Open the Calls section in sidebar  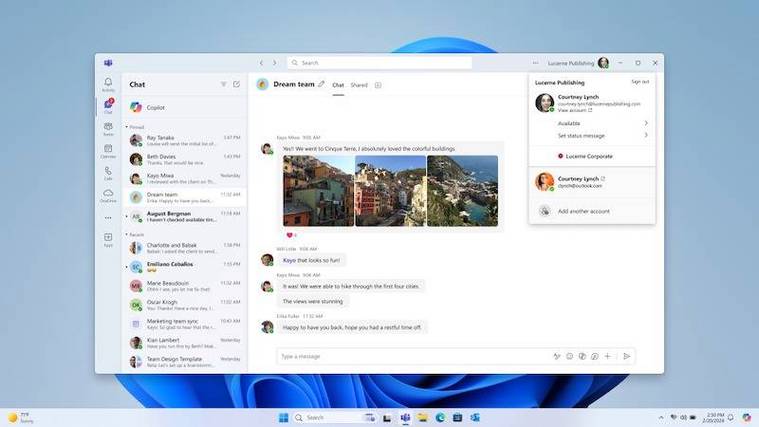coord(108,172)
